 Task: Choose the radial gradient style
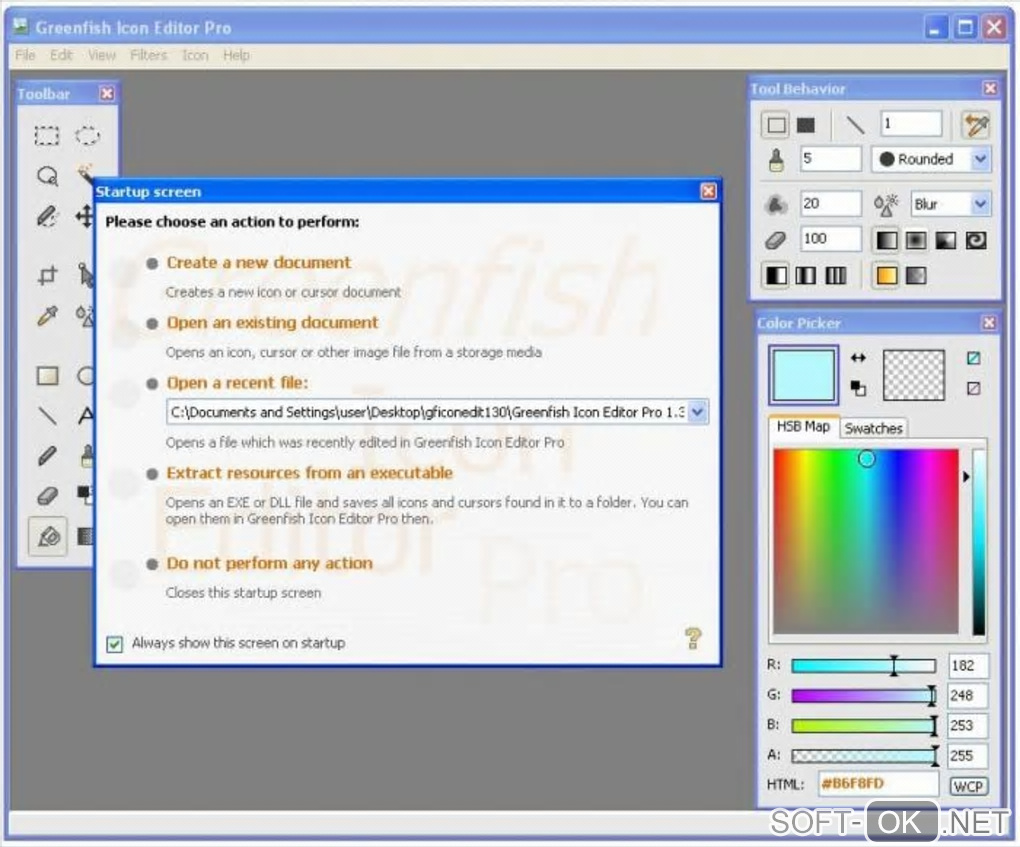(x=915, y=241)
